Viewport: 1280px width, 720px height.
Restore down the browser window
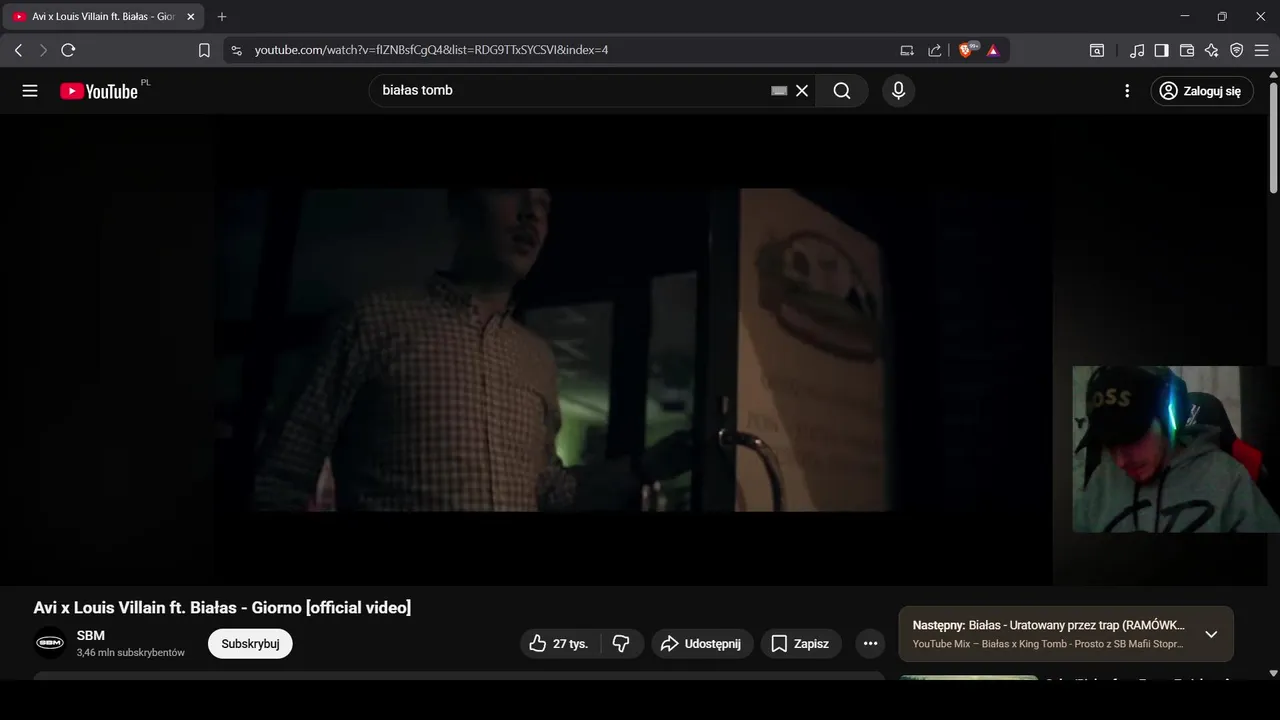(1222, 17)
